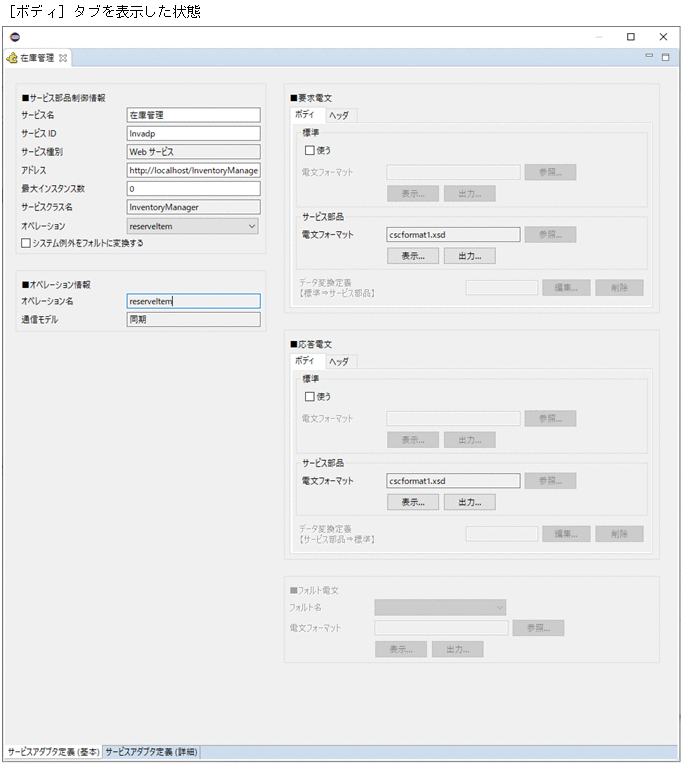
Task: Open the disabled フォルト名 dropdown
Action: coord(440,607)
